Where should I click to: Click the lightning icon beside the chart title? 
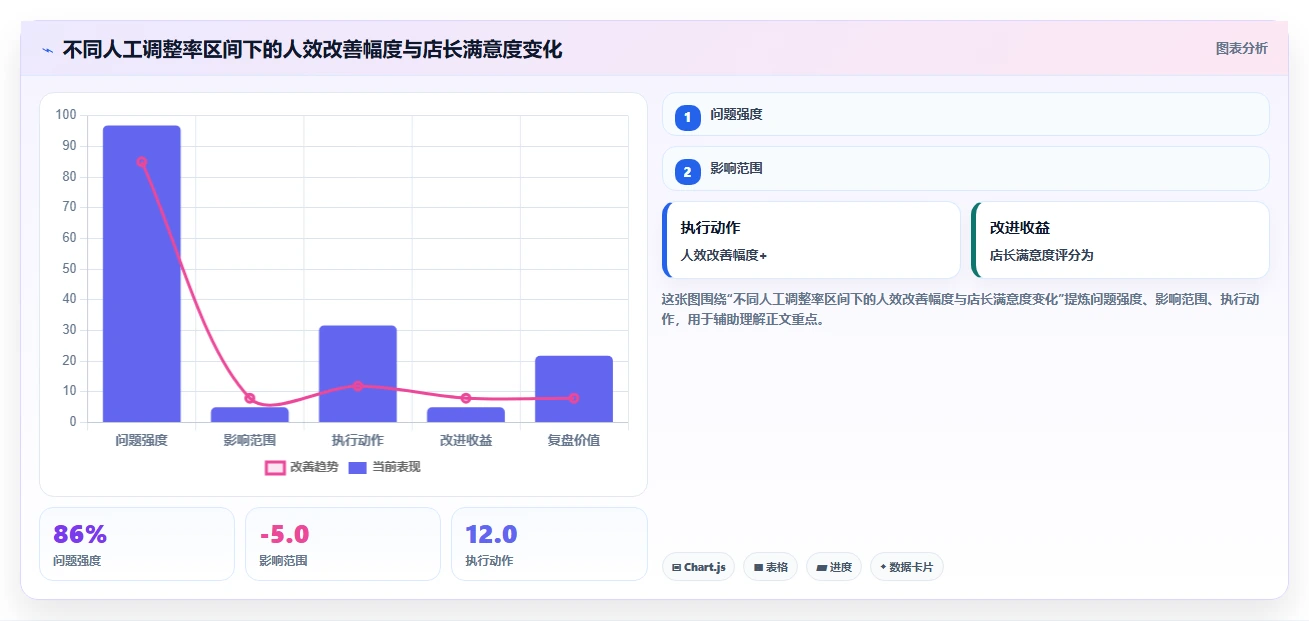[x=47, y=50]
